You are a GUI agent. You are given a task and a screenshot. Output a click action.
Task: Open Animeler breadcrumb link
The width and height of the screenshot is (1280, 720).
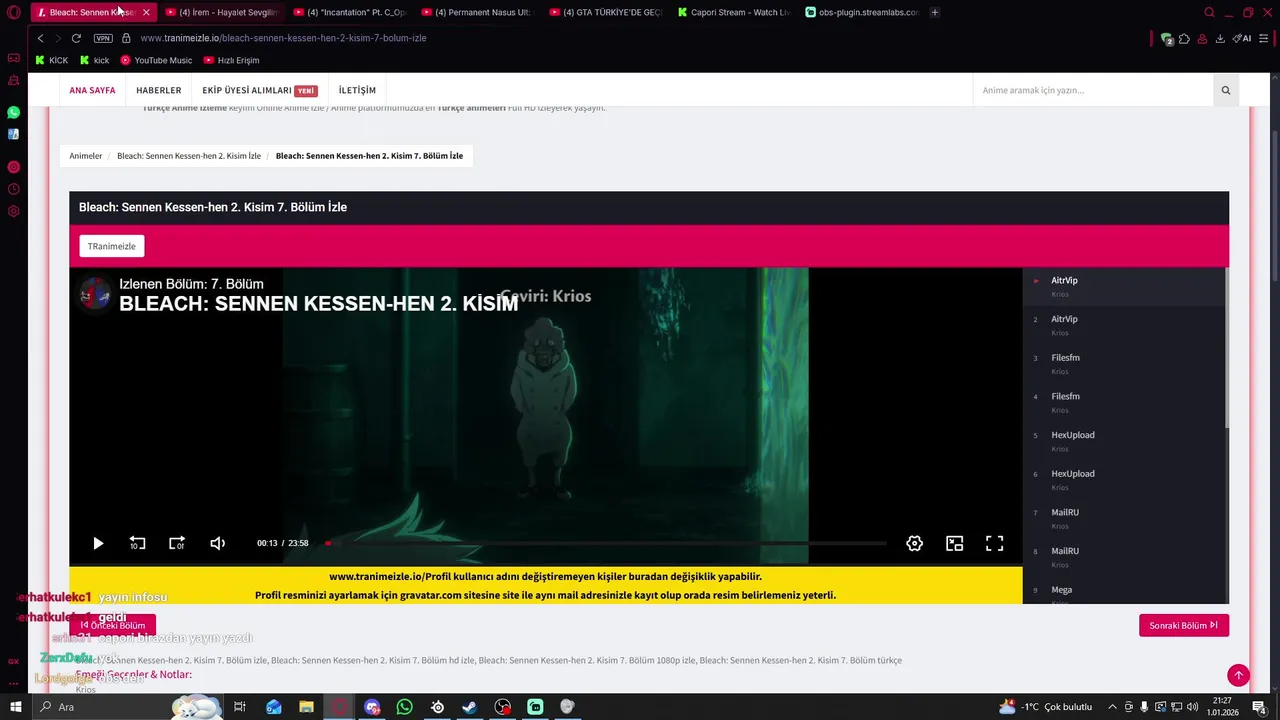86,156
